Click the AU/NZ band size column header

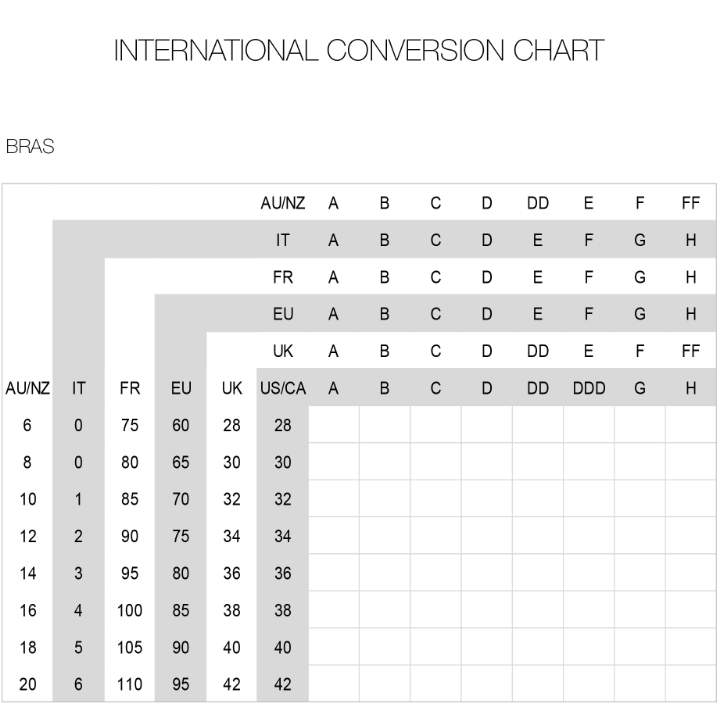(x=27, y=388)
